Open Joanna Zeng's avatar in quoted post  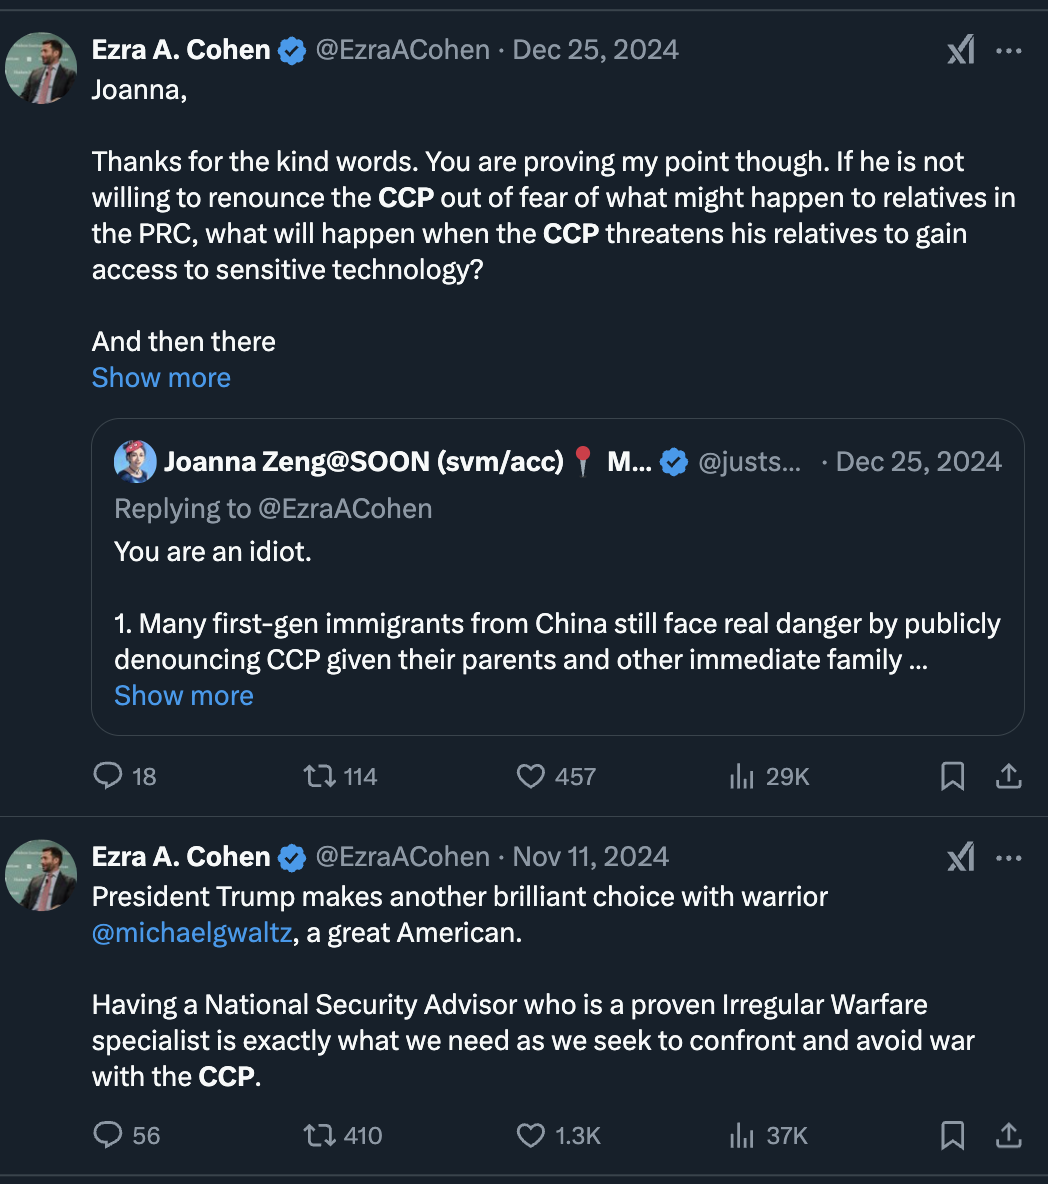[x=135, y=461]
